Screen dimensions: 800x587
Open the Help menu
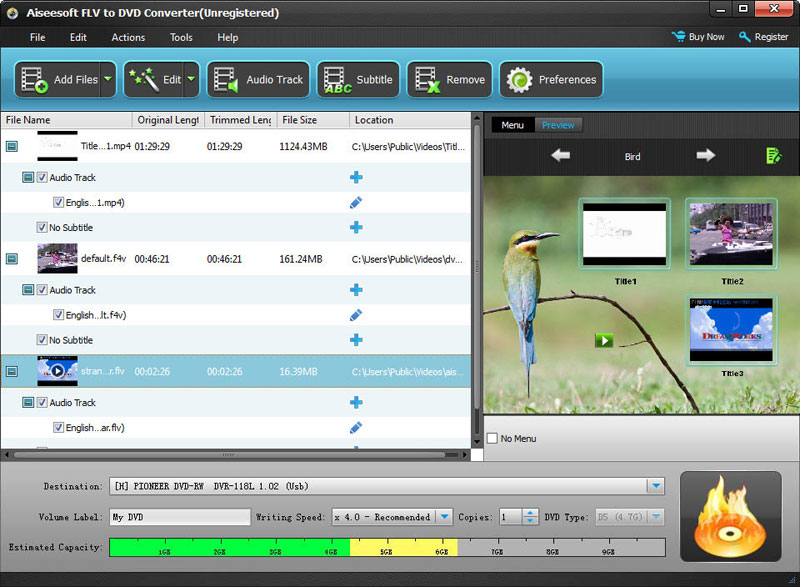click(x=228, y=37)
